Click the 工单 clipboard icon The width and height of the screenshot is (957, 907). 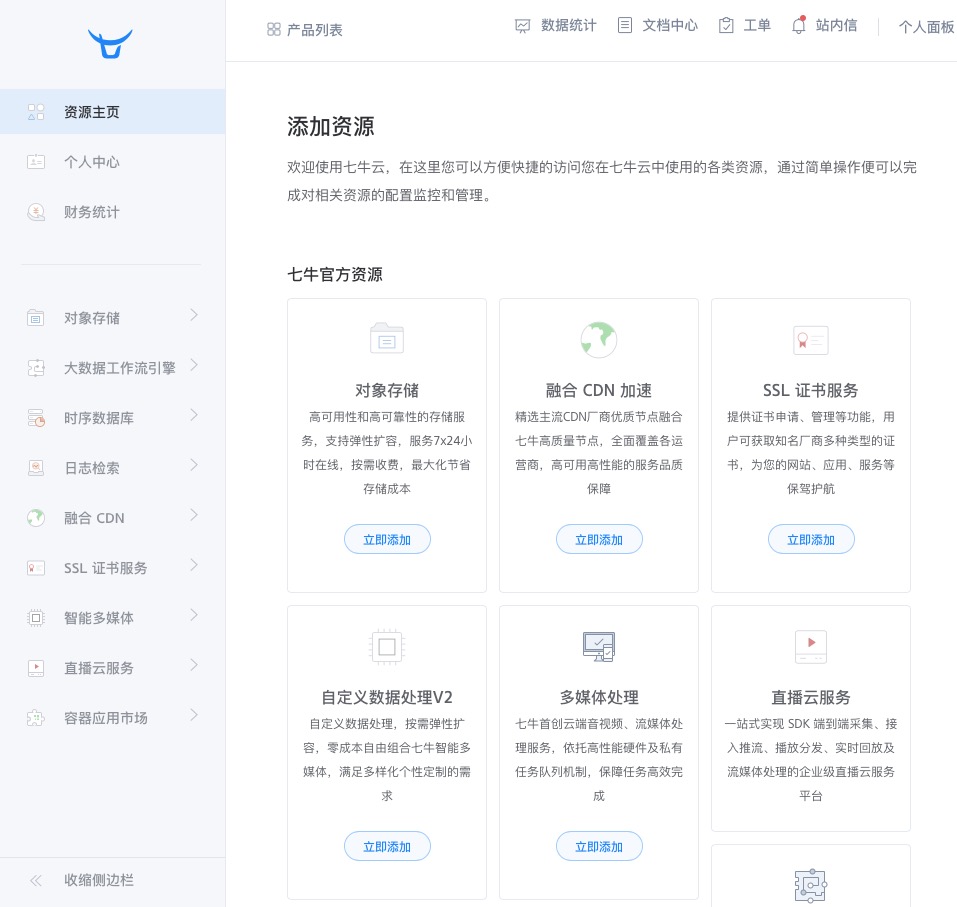coord(726,25)
